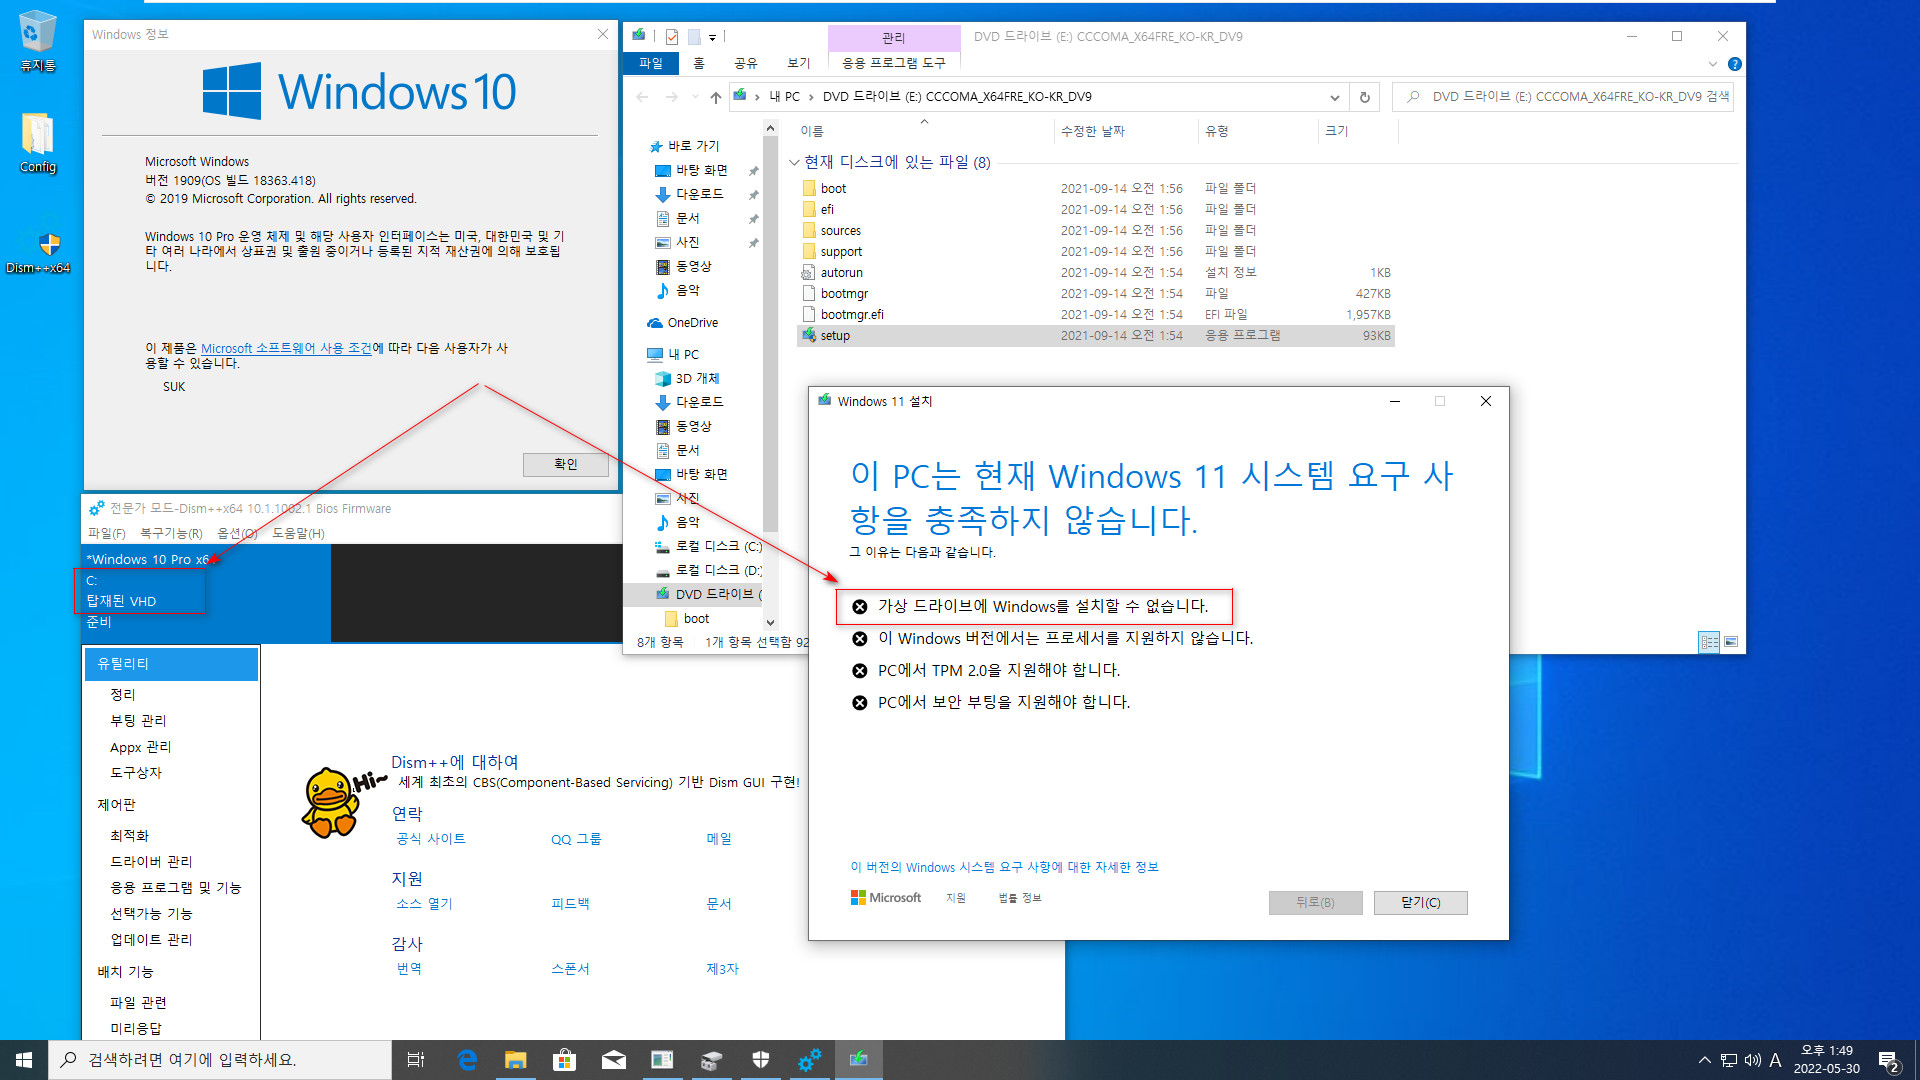
Task: Click 법률 정보 link in setup dialog
Action: 1019,898
